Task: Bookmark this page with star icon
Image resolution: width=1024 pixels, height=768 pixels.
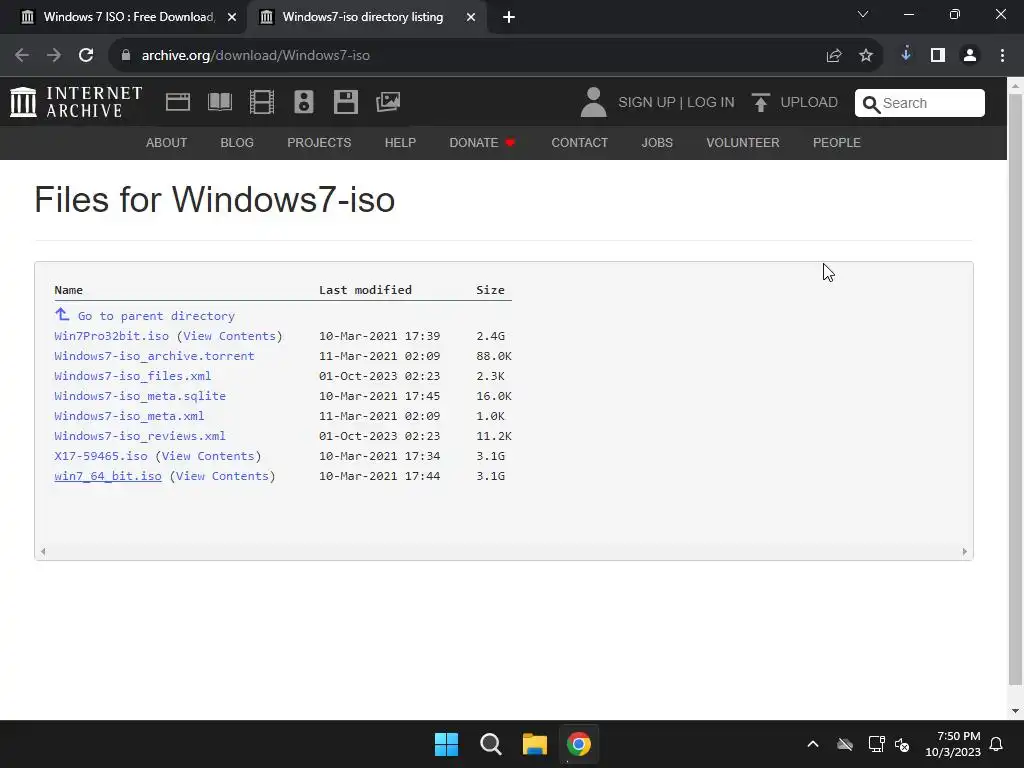Action: [x=866, y=56]
